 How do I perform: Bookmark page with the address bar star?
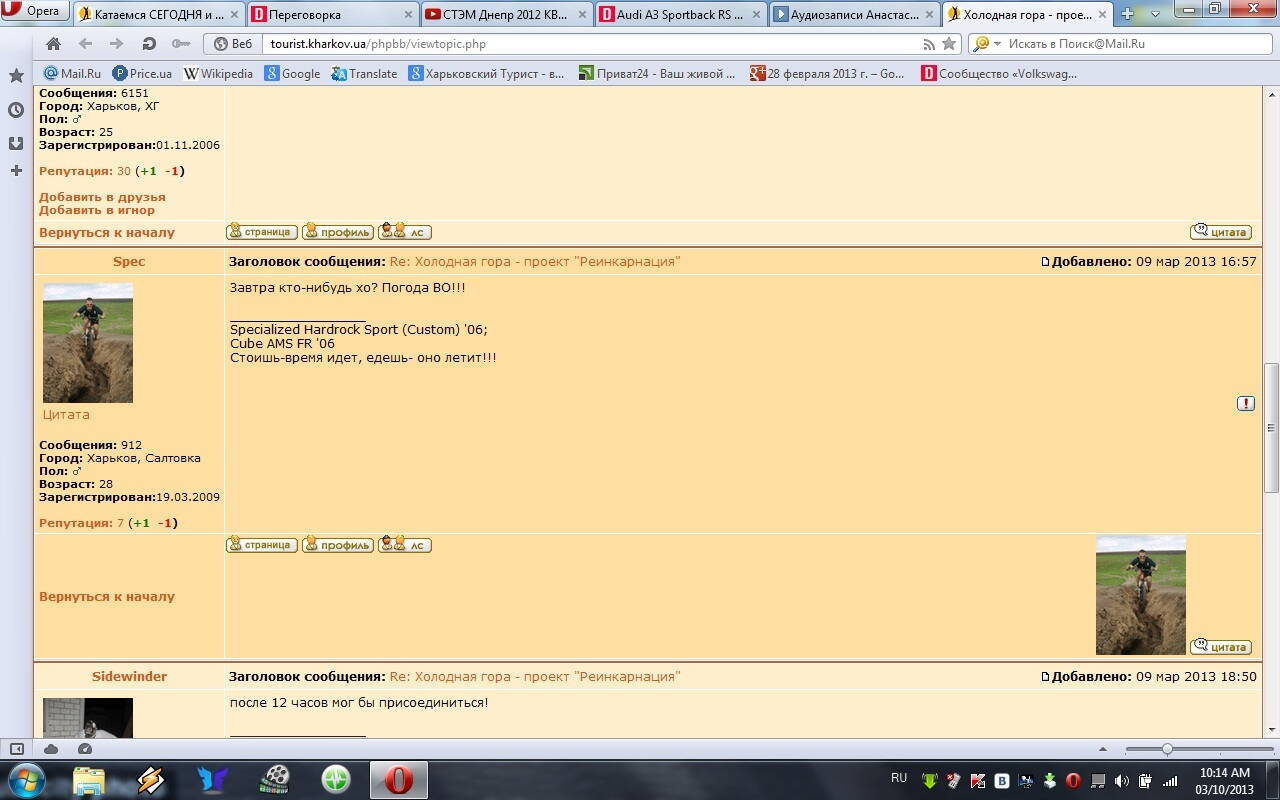point(949,44)
